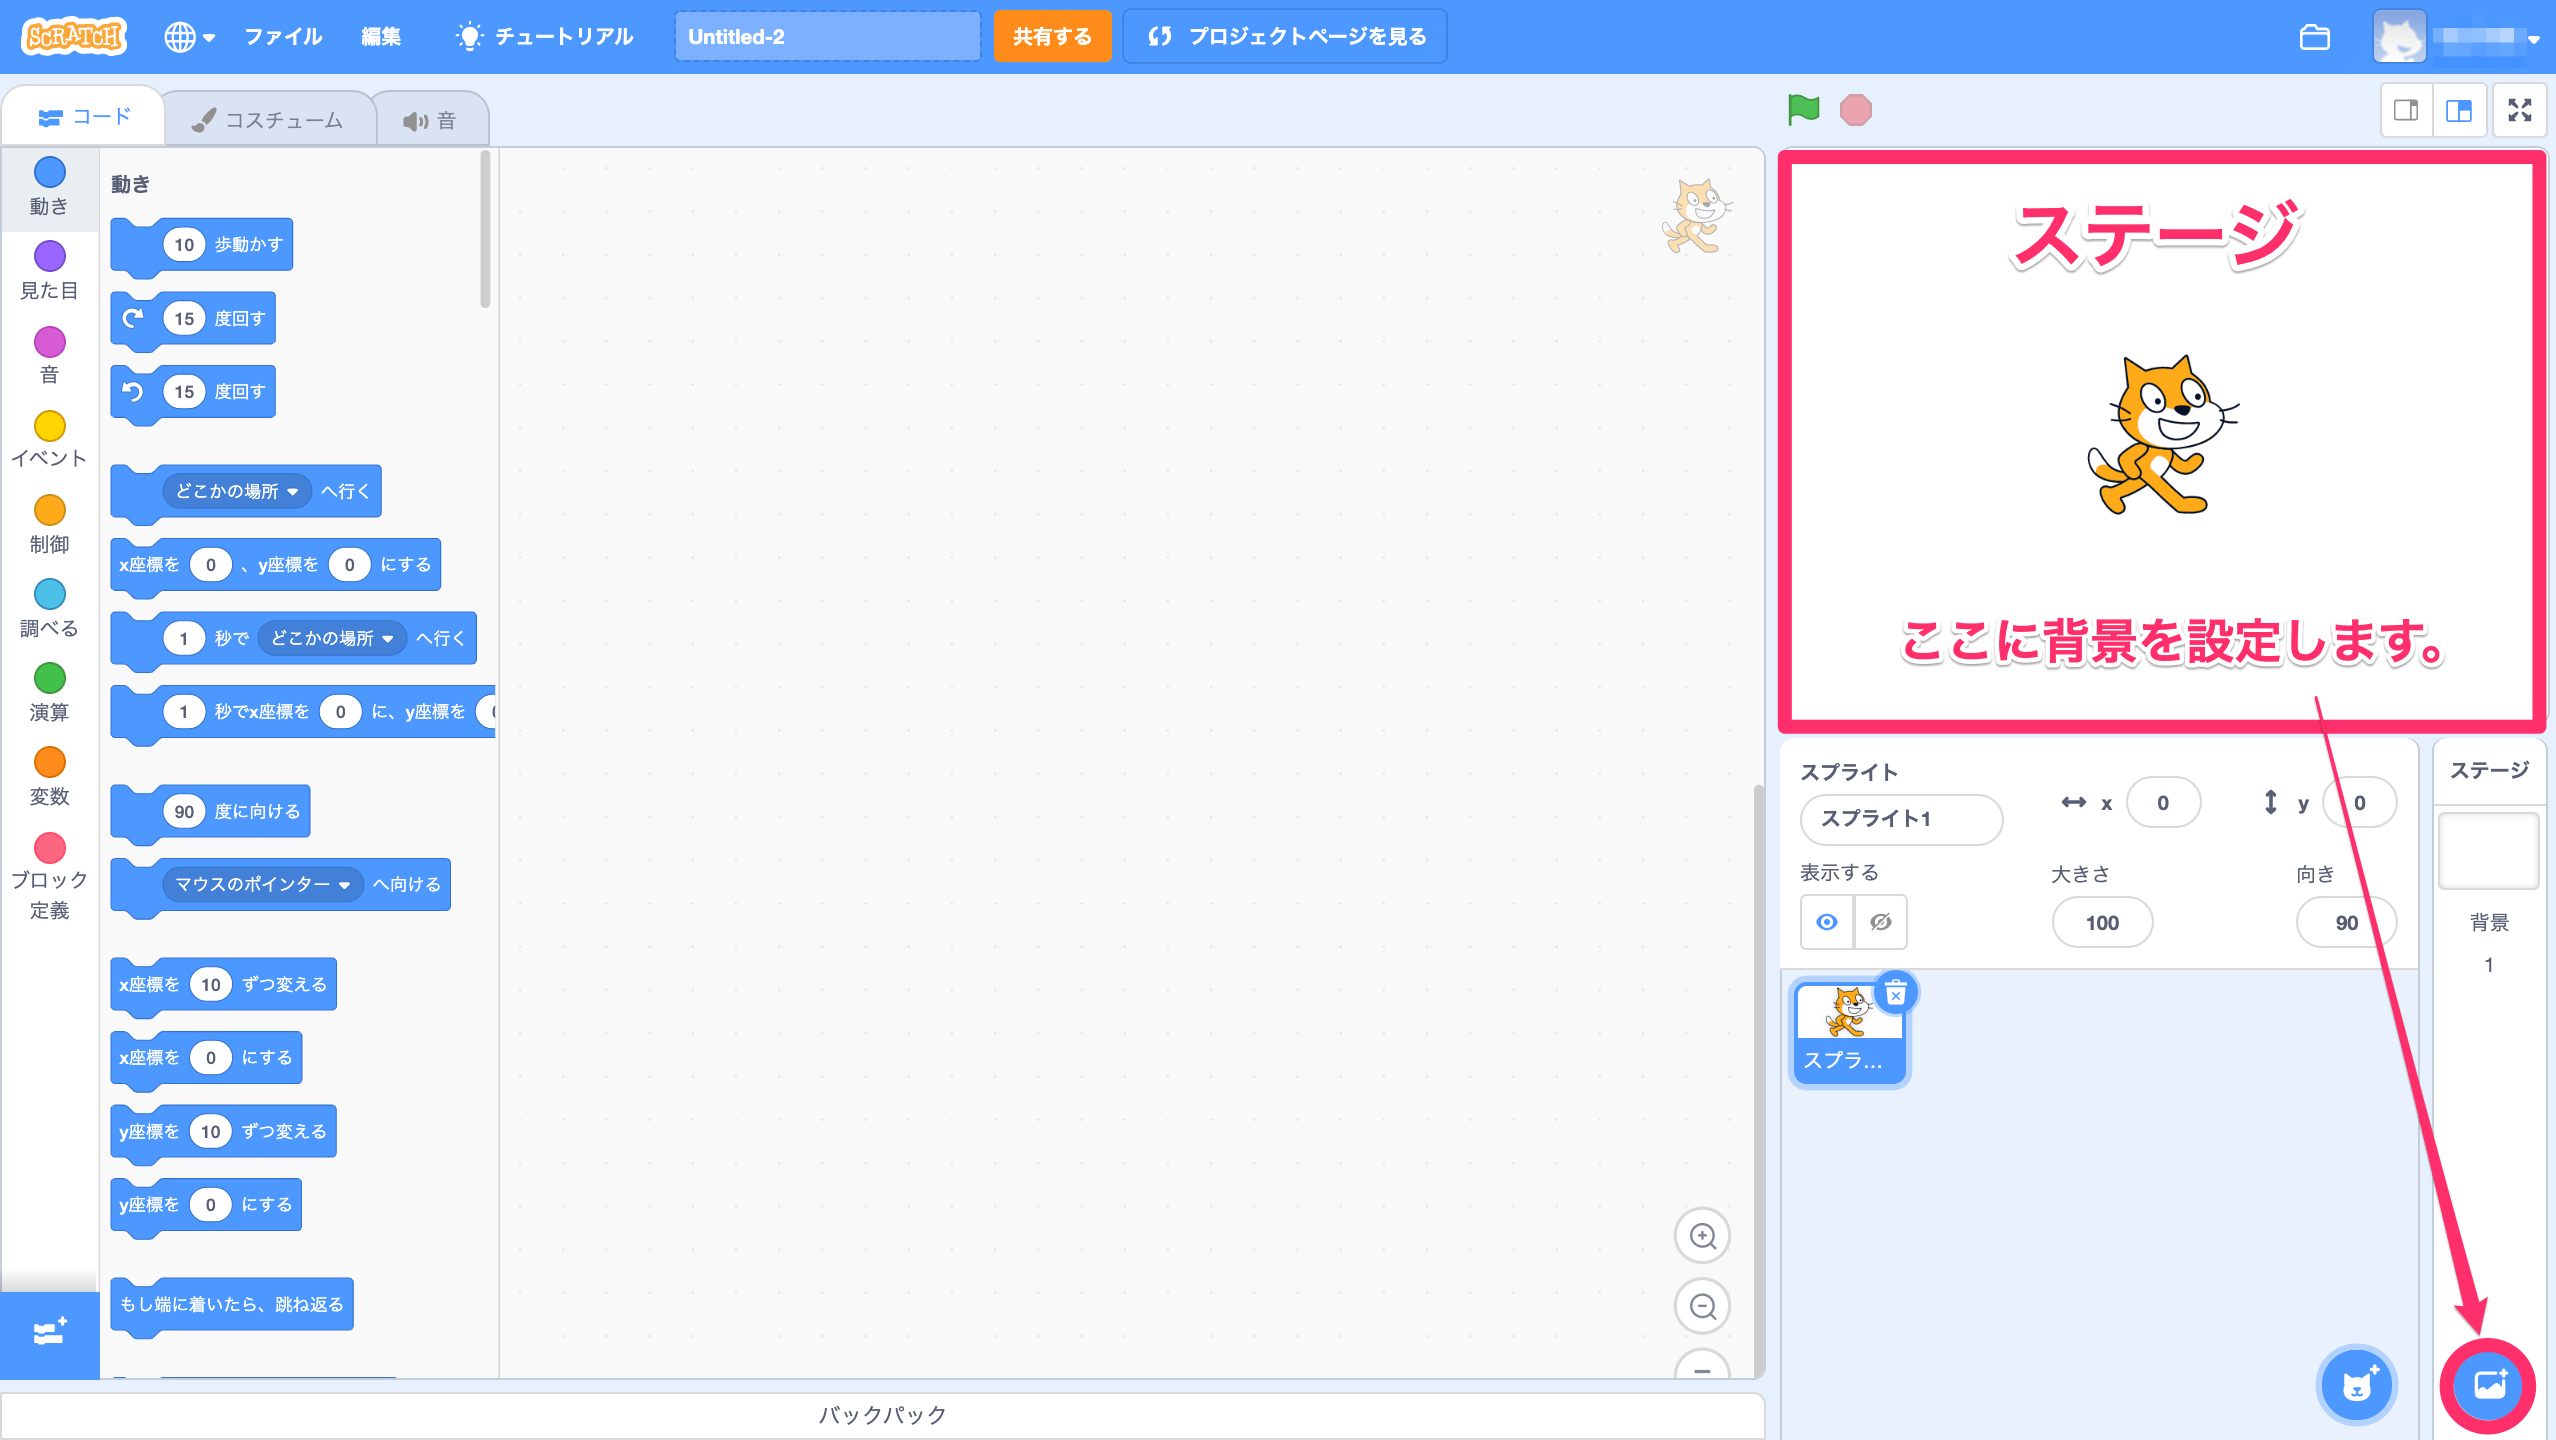Screen dimensions: 2556x1440
Task: Select the 調べる block category
Action: point(49,609)
